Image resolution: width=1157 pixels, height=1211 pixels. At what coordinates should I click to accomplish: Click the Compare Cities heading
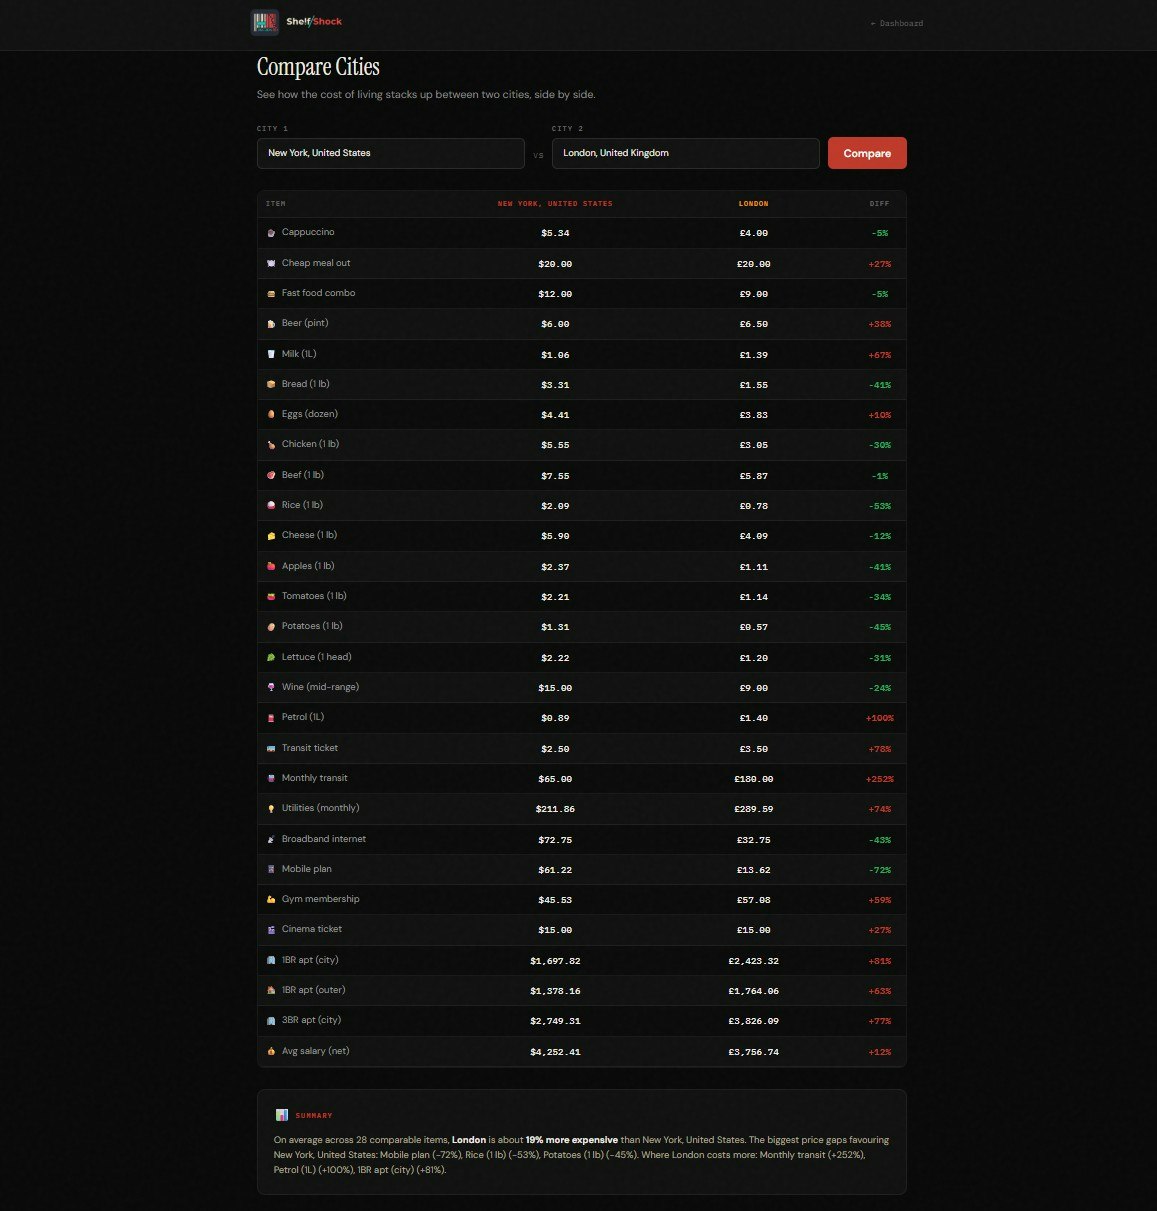(x=318, y=67)
